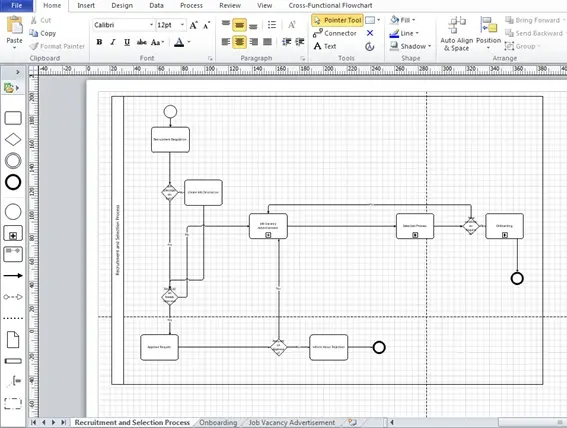
Task: Pick the rounded rectangle task shape
Action: 13,118
